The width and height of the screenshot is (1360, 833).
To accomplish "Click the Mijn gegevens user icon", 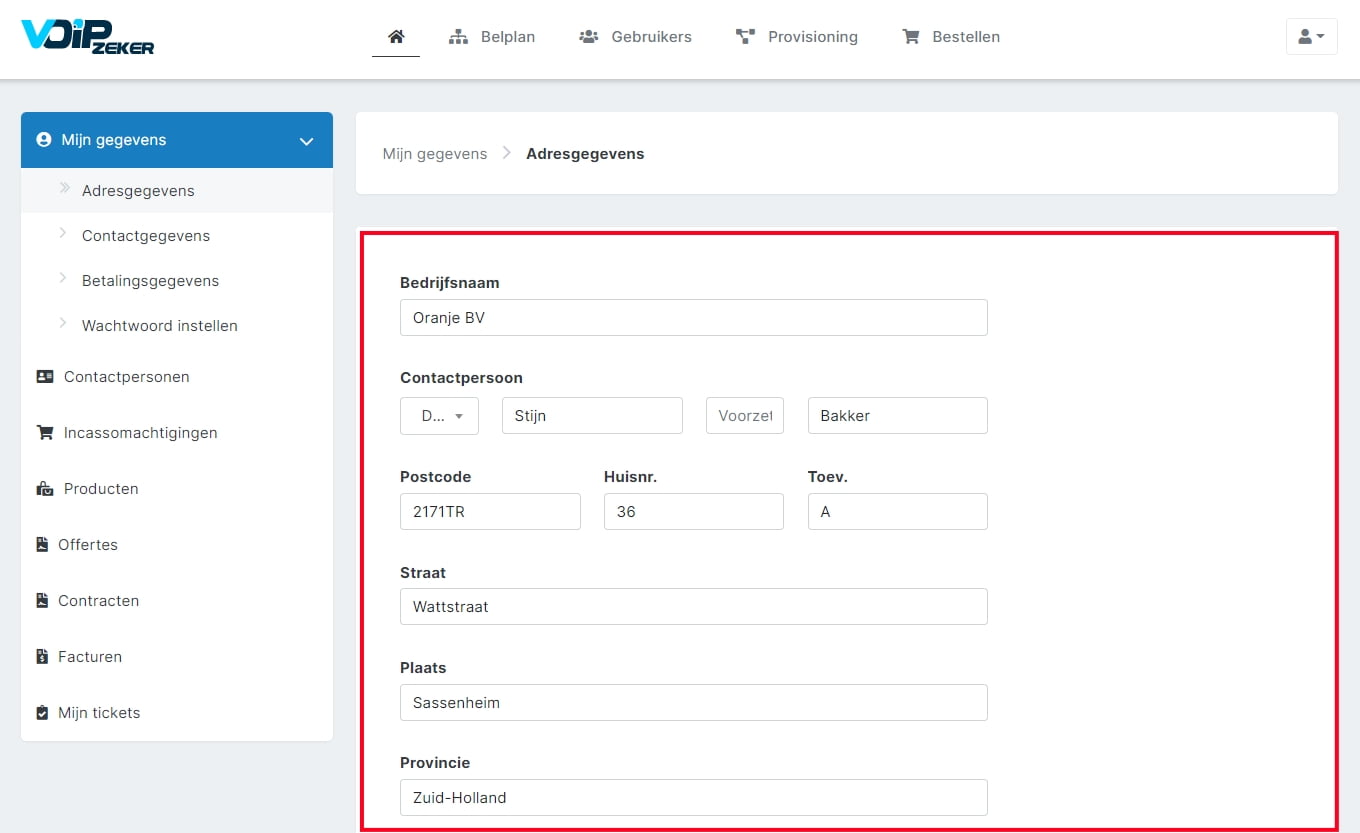I will click(44, 140).
